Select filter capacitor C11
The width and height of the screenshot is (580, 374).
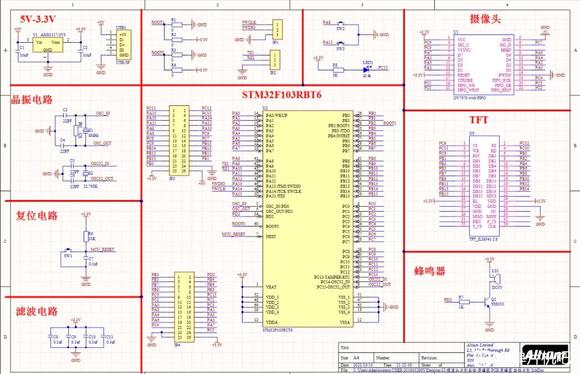click(x=104, y=337)
